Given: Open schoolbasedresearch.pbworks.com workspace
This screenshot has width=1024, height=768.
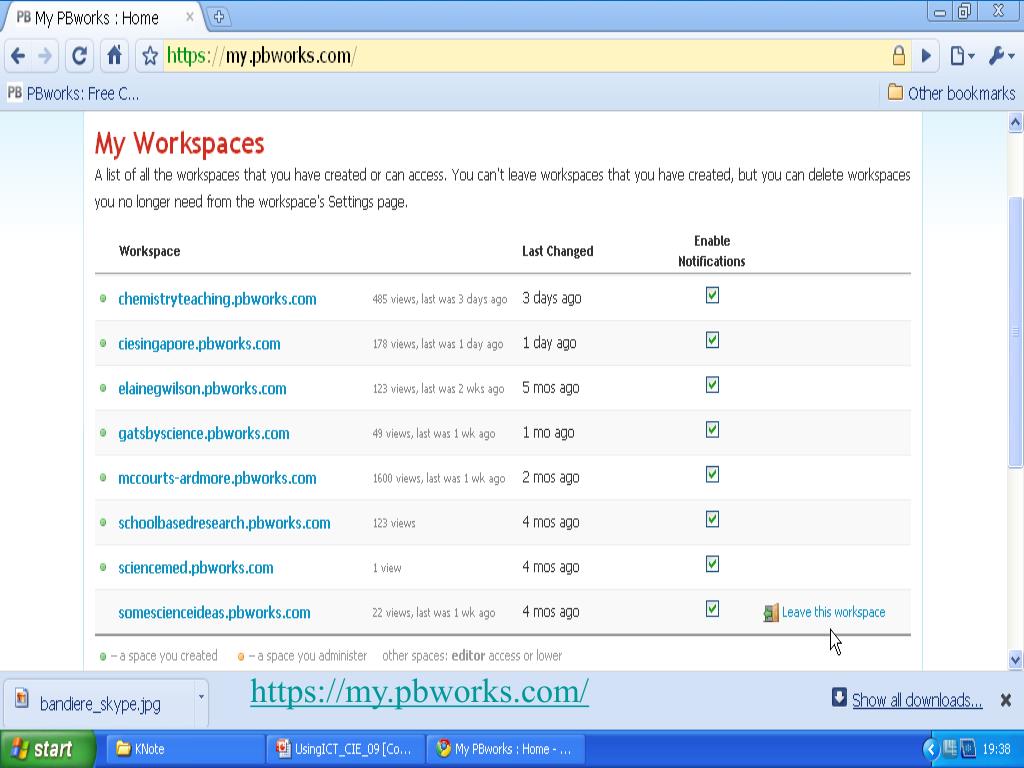Looking at the screenshot, I should point(224,523).
